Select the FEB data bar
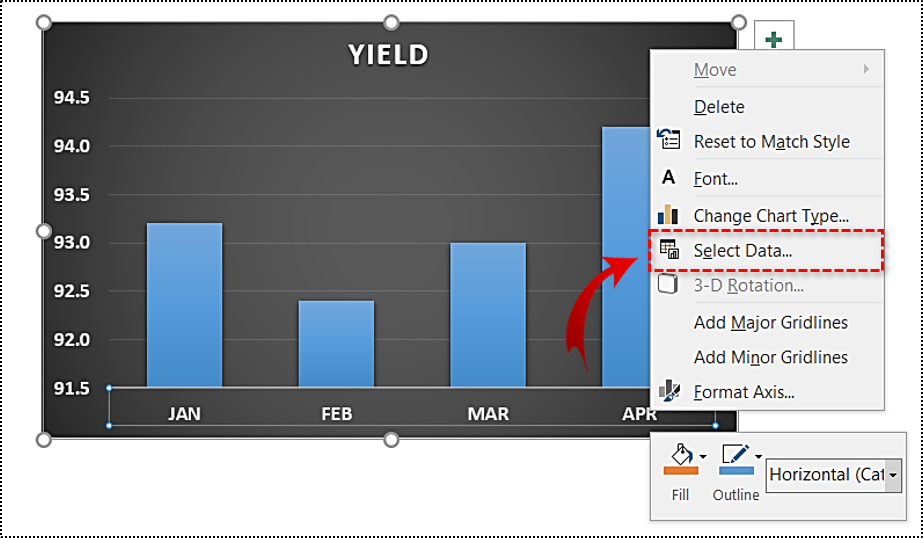The width and height of the screenshot is (923, 538). (x=336, y=344)
